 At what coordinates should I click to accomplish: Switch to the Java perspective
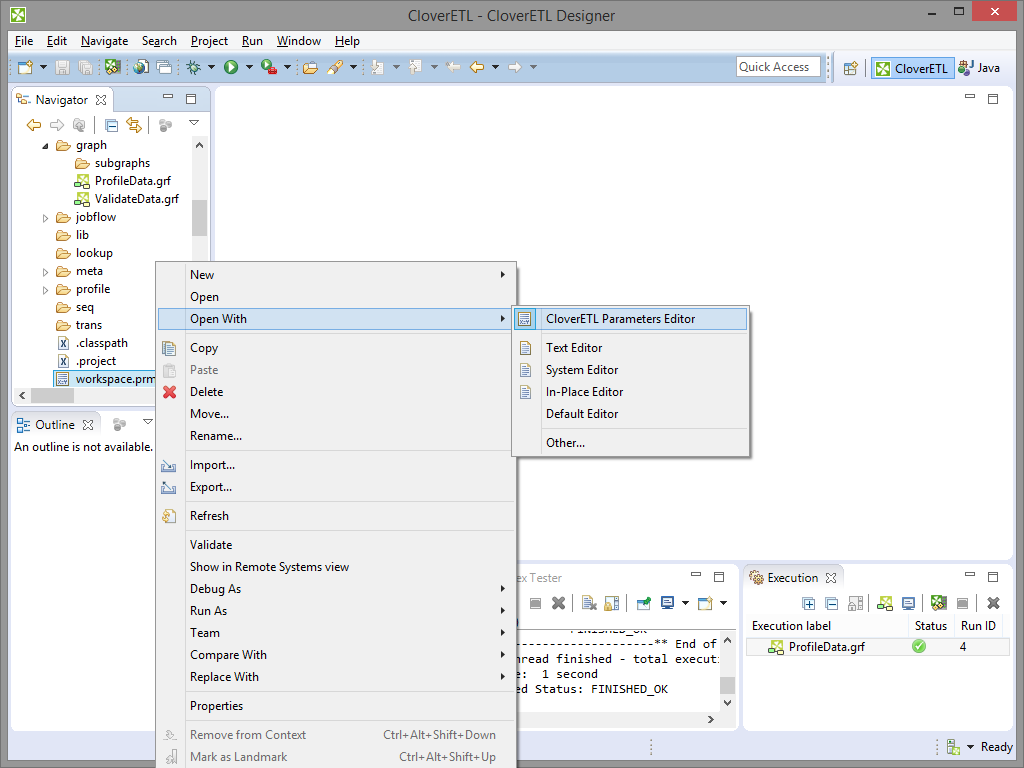[x=979, y=68]
